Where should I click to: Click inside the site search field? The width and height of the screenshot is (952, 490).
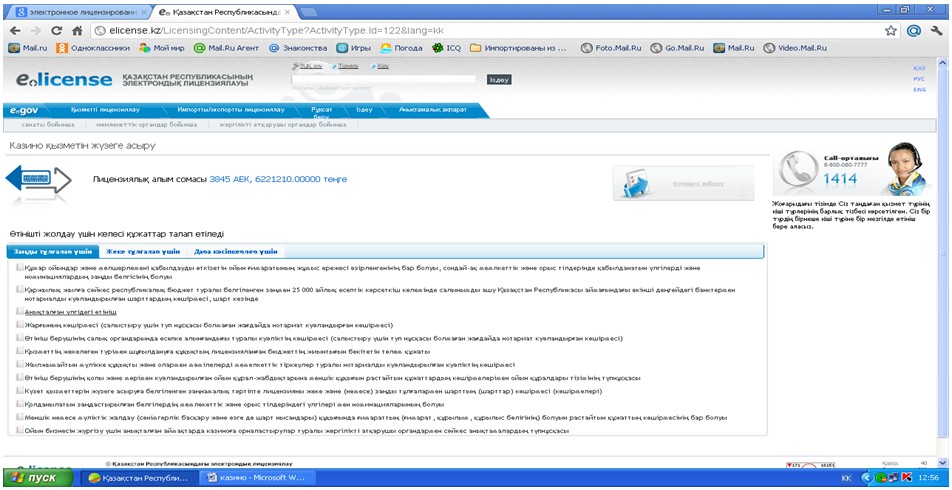coord(383,79)
